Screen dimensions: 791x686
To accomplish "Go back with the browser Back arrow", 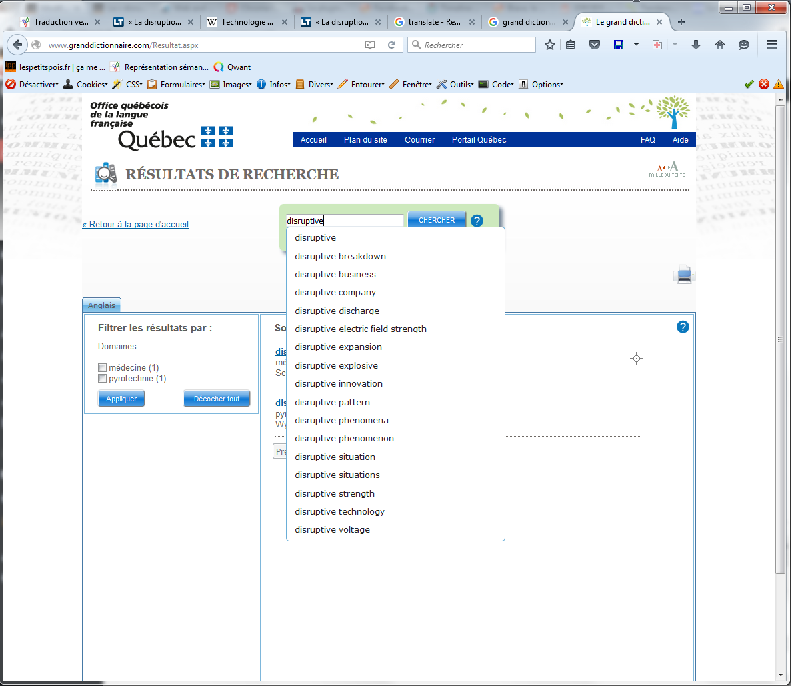I will point(17,45).
